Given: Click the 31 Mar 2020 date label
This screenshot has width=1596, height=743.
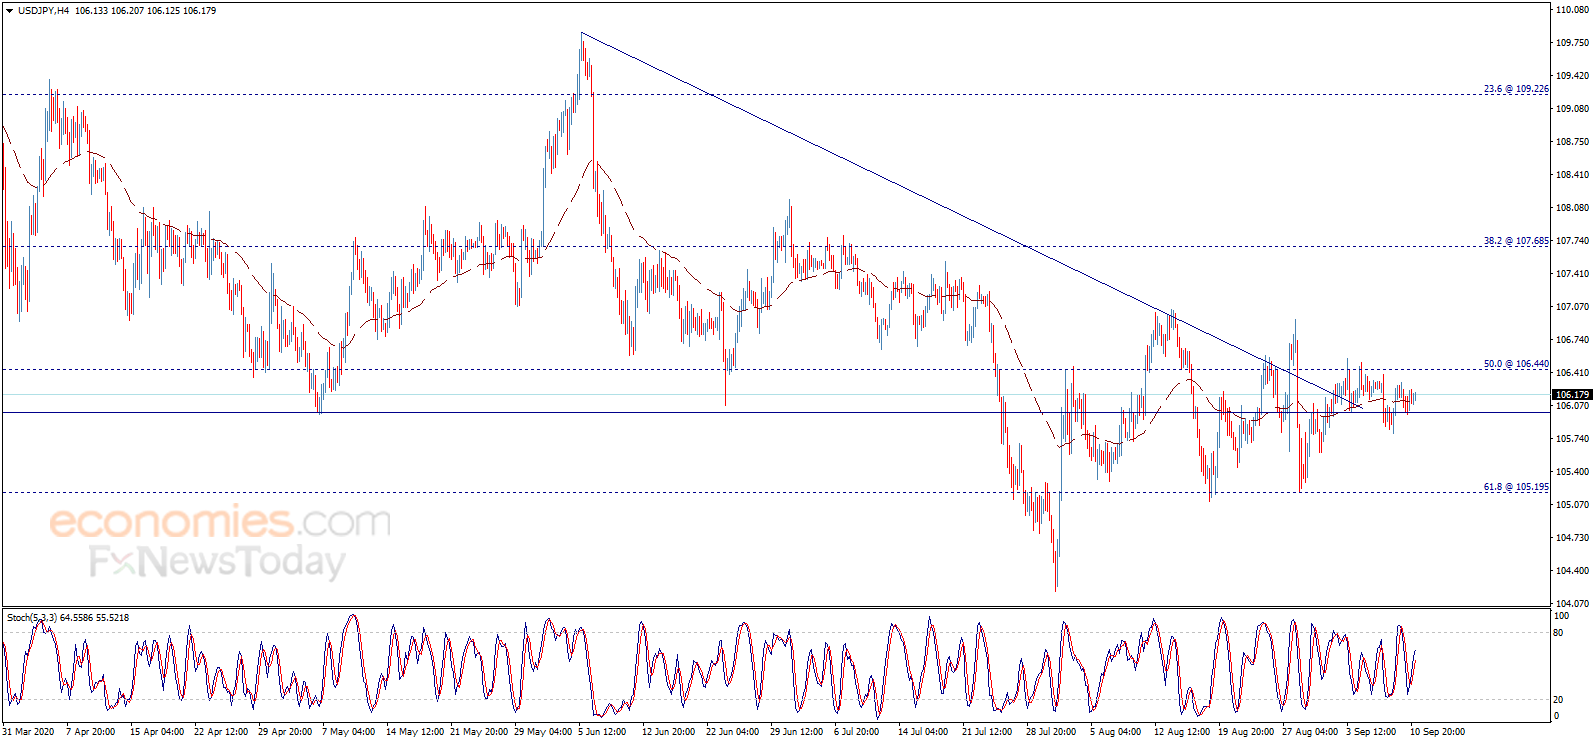Looking at the screenshot, I should pyautogui.click(x=28, y=732).
